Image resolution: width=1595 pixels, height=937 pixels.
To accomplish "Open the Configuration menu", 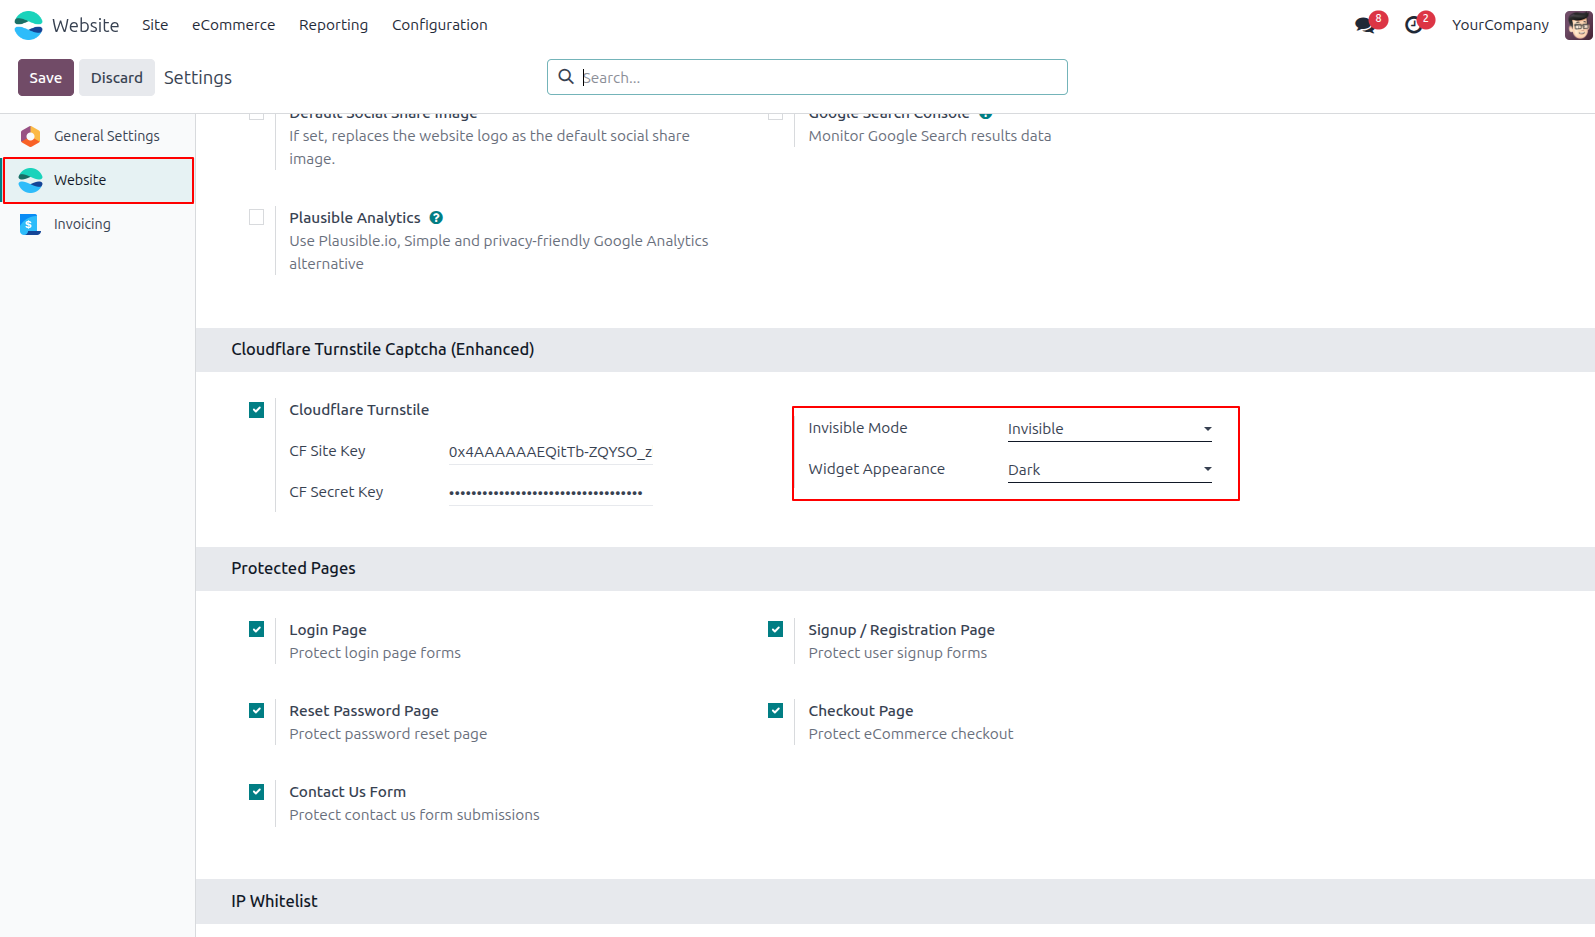I will (x=440, y=25).
